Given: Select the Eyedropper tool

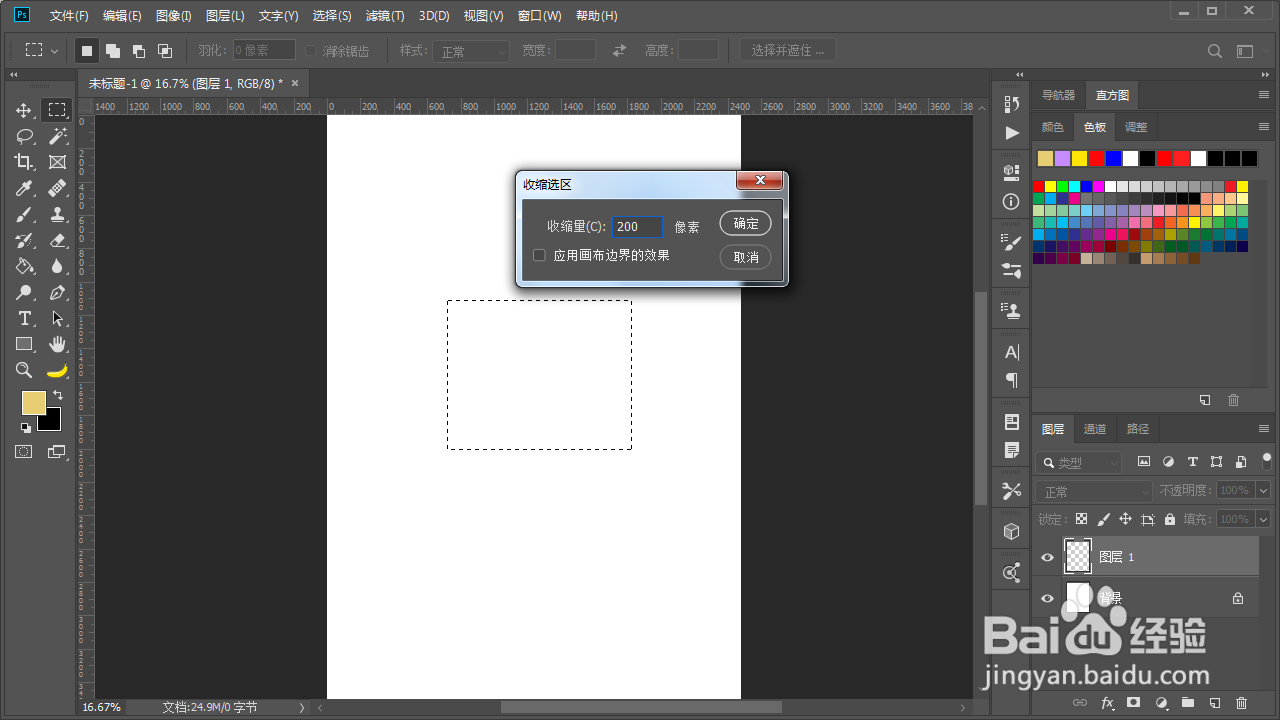Looking at the screenshot, I should coord(25,188).
